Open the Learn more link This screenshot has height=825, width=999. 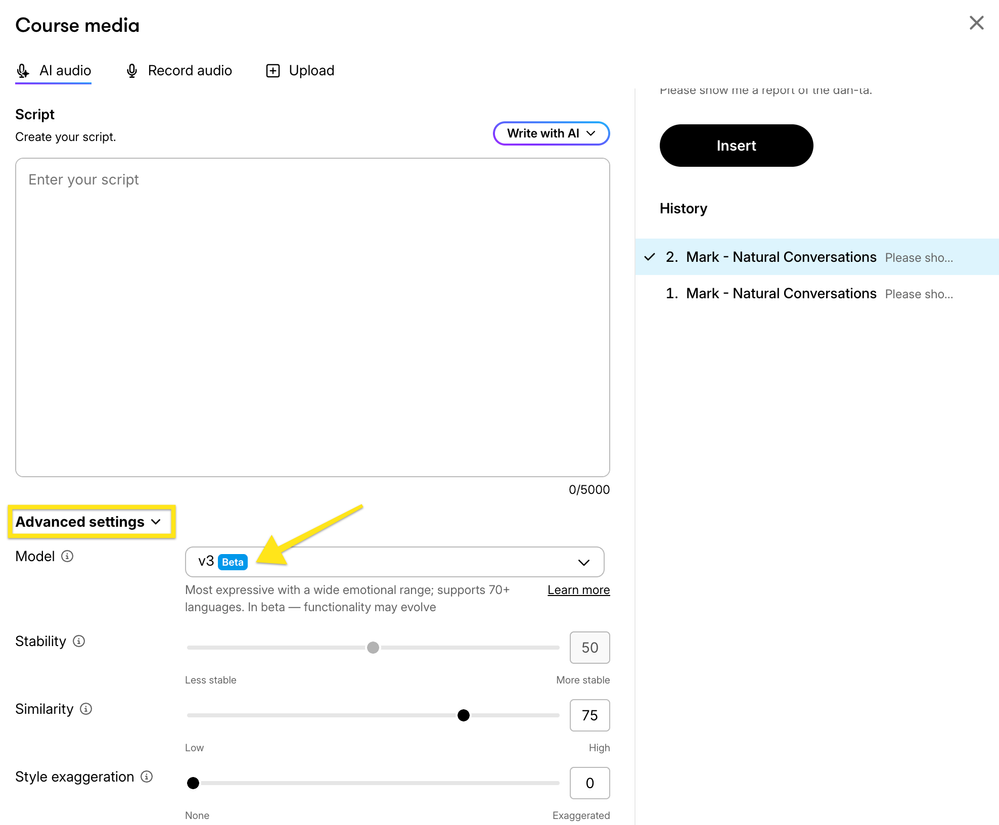578,590
